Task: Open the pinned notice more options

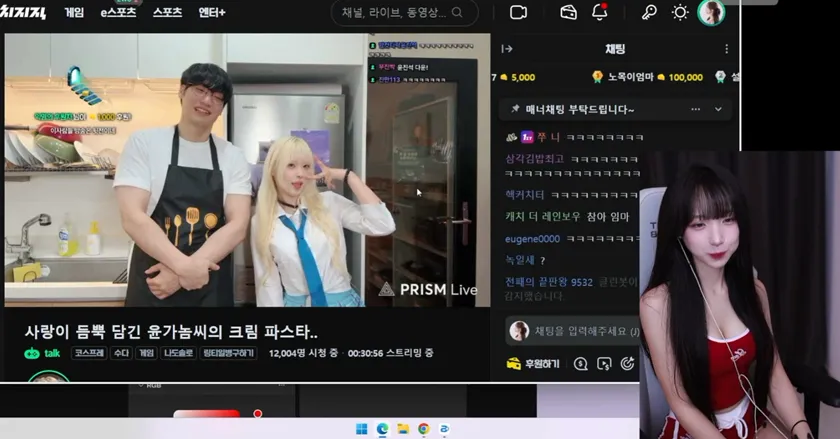Action: pyautogui.click(x=695, y=109)
